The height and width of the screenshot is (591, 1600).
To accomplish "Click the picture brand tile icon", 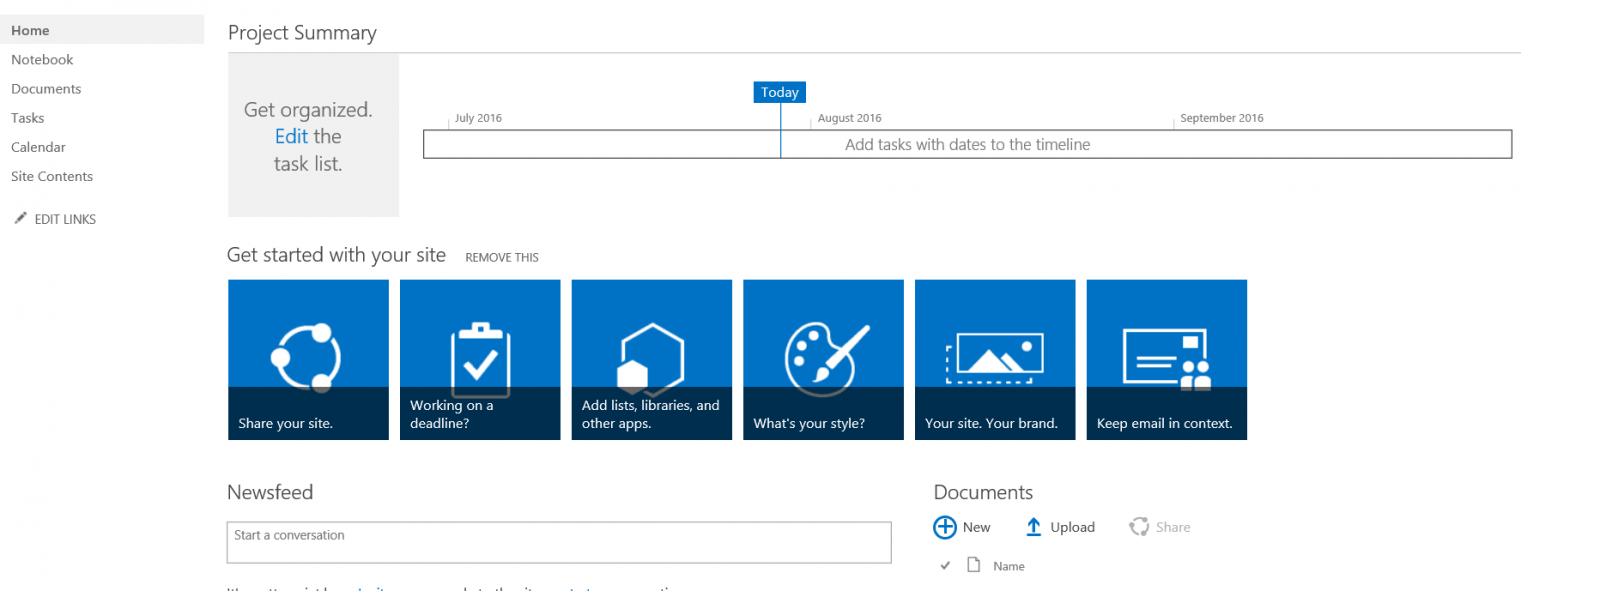I will pos(995,359).
